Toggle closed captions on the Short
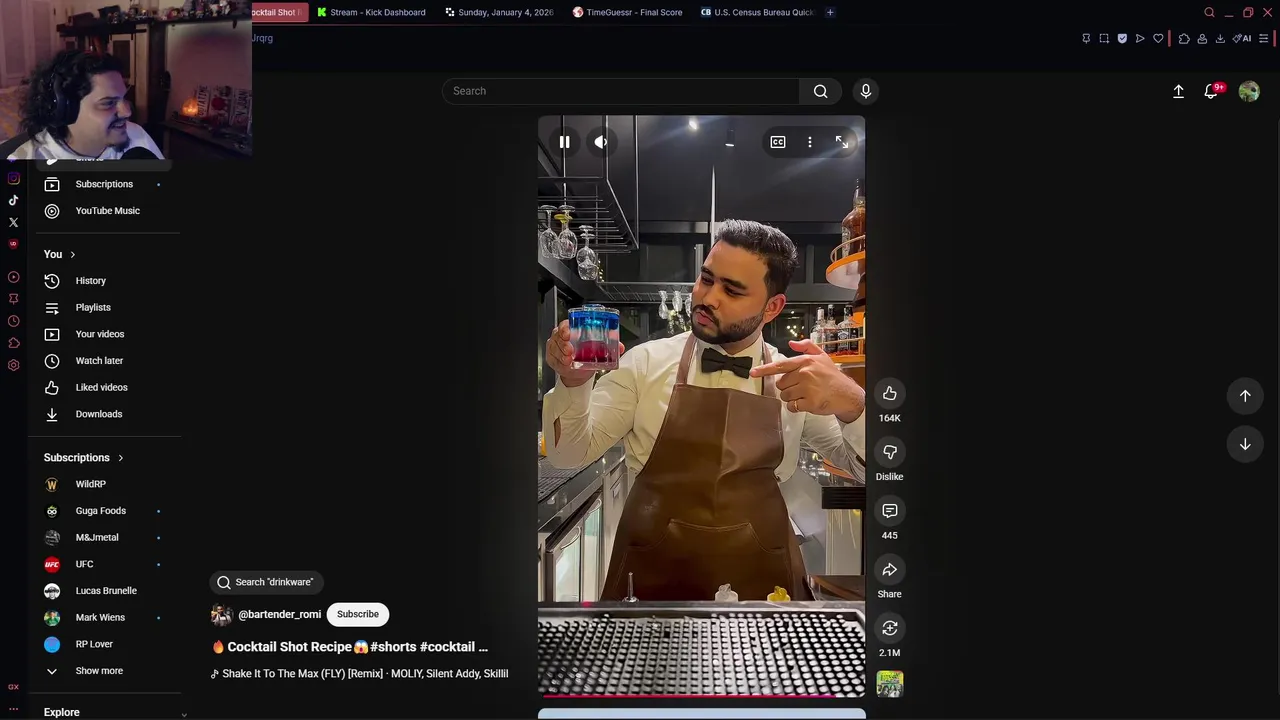1280x720 pixels. pos(778,142)
